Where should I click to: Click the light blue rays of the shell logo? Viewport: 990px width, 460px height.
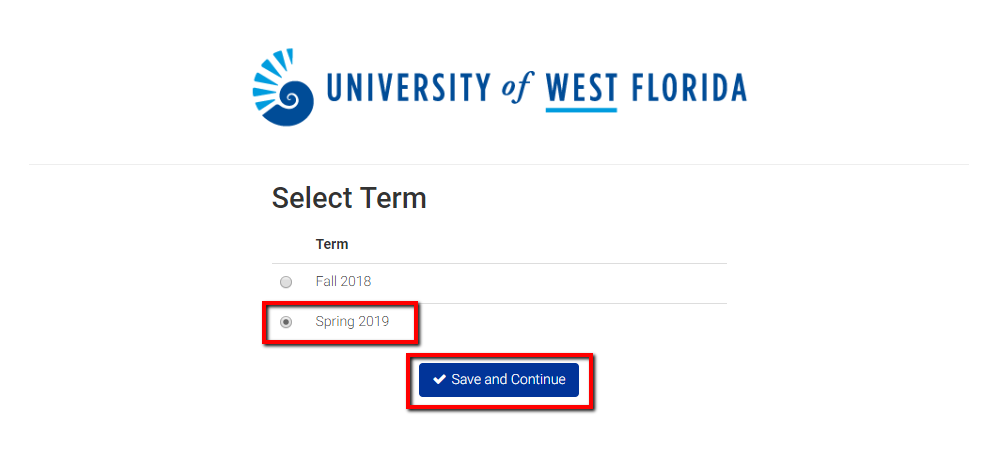pyautogui.click(x=271, y=76)
